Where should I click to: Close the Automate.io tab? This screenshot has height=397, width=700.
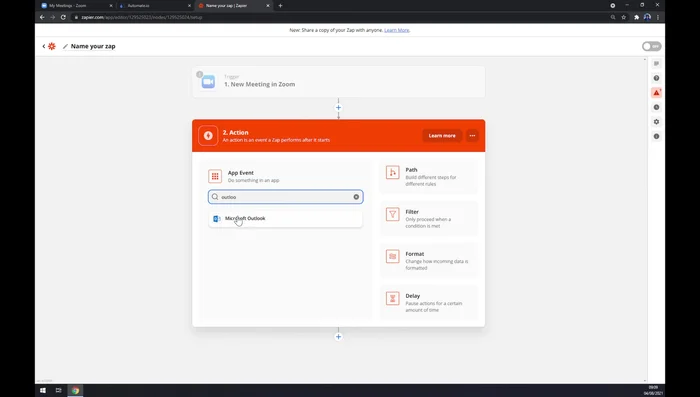(x=189, y=6)
